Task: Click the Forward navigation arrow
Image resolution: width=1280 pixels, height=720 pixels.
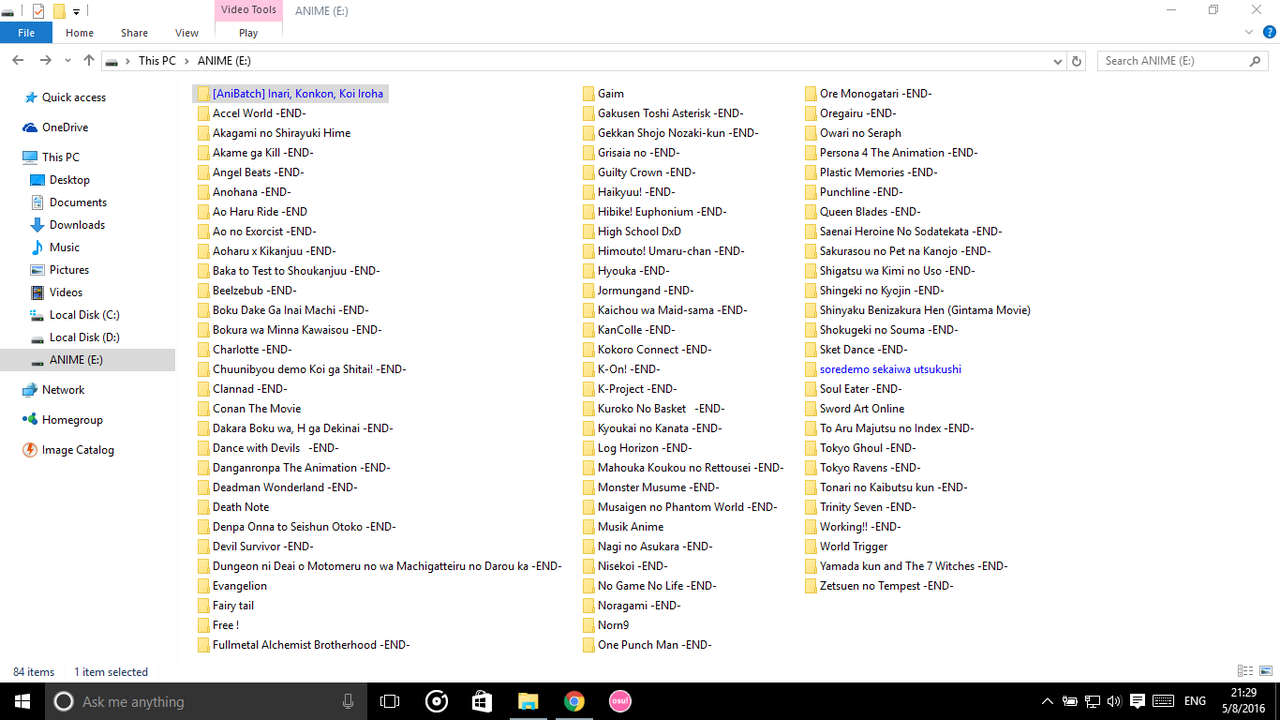Action: point(45,61)
